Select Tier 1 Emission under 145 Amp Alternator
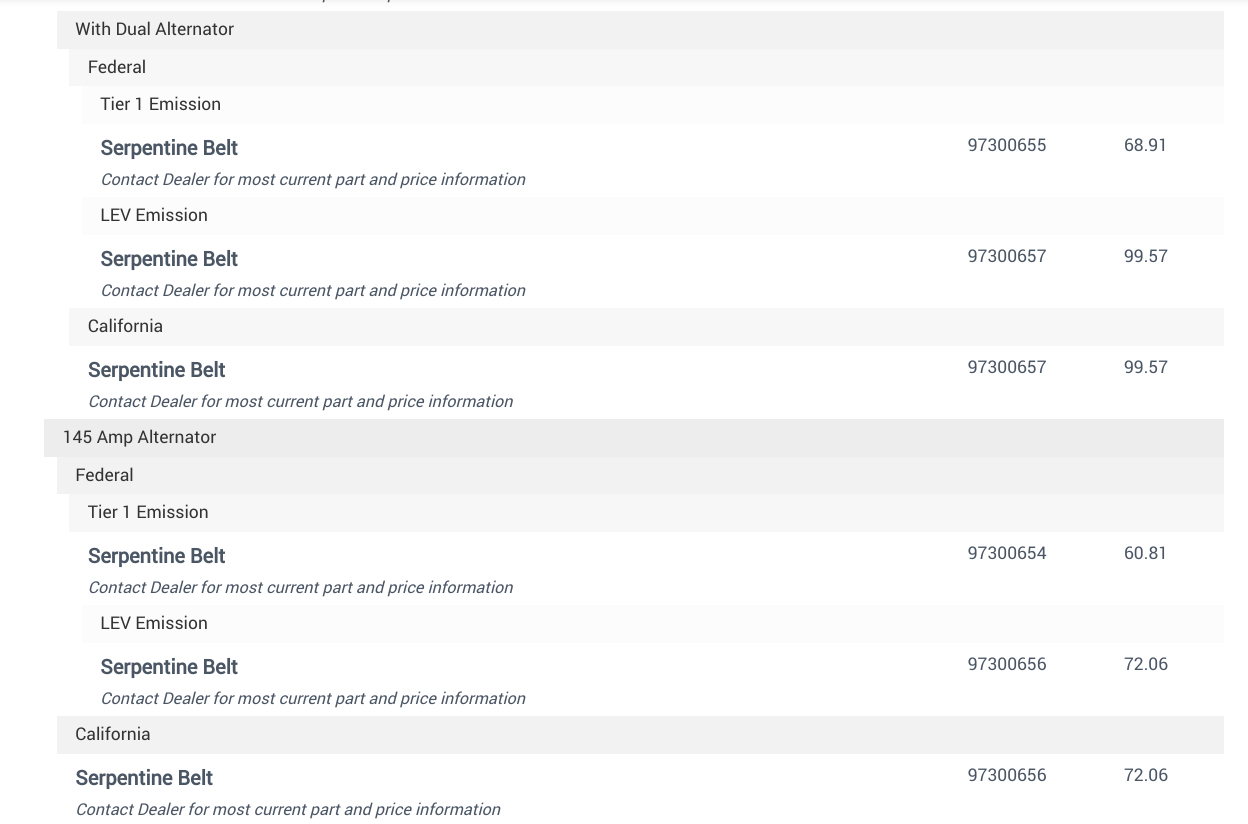The height and width of the screenshot is (824, 1248). click(148, 512)
